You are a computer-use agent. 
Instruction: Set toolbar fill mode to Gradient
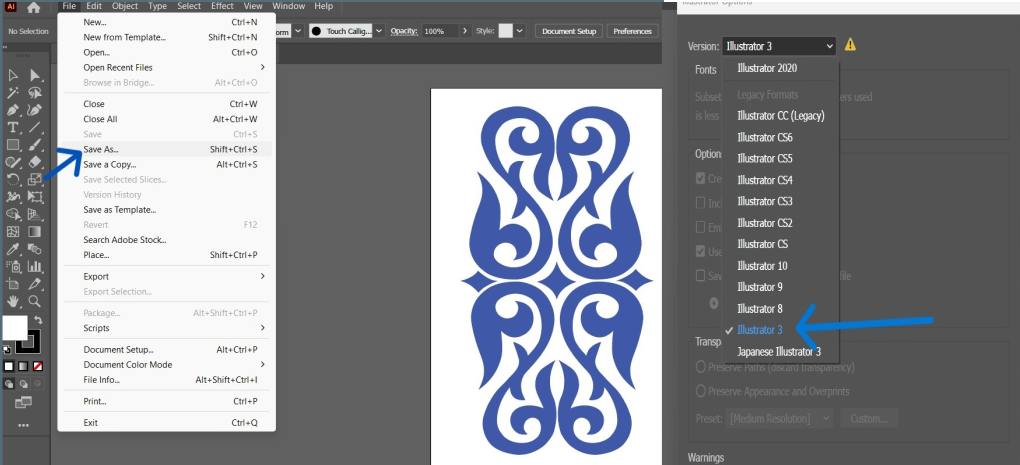[x=23, y=366]
